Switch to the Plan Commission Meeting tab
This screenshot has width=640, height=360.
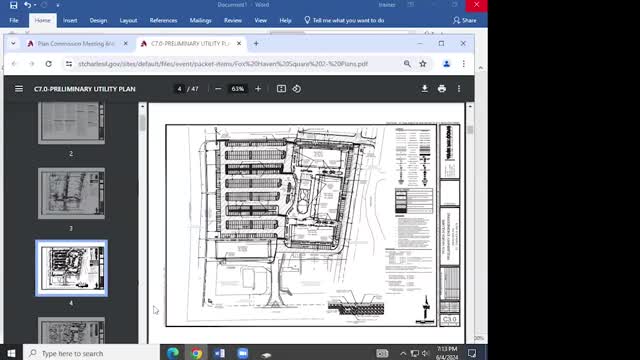tap(76, 44)
